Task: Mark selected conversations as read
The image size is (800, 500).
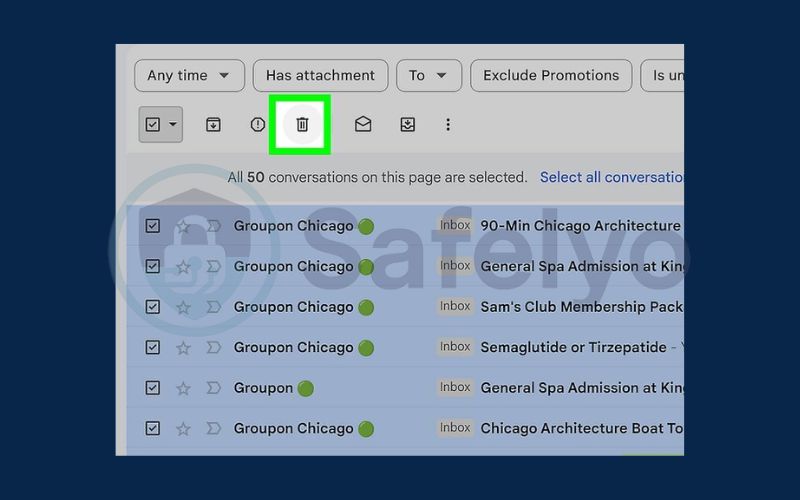Action: point(363,125)
